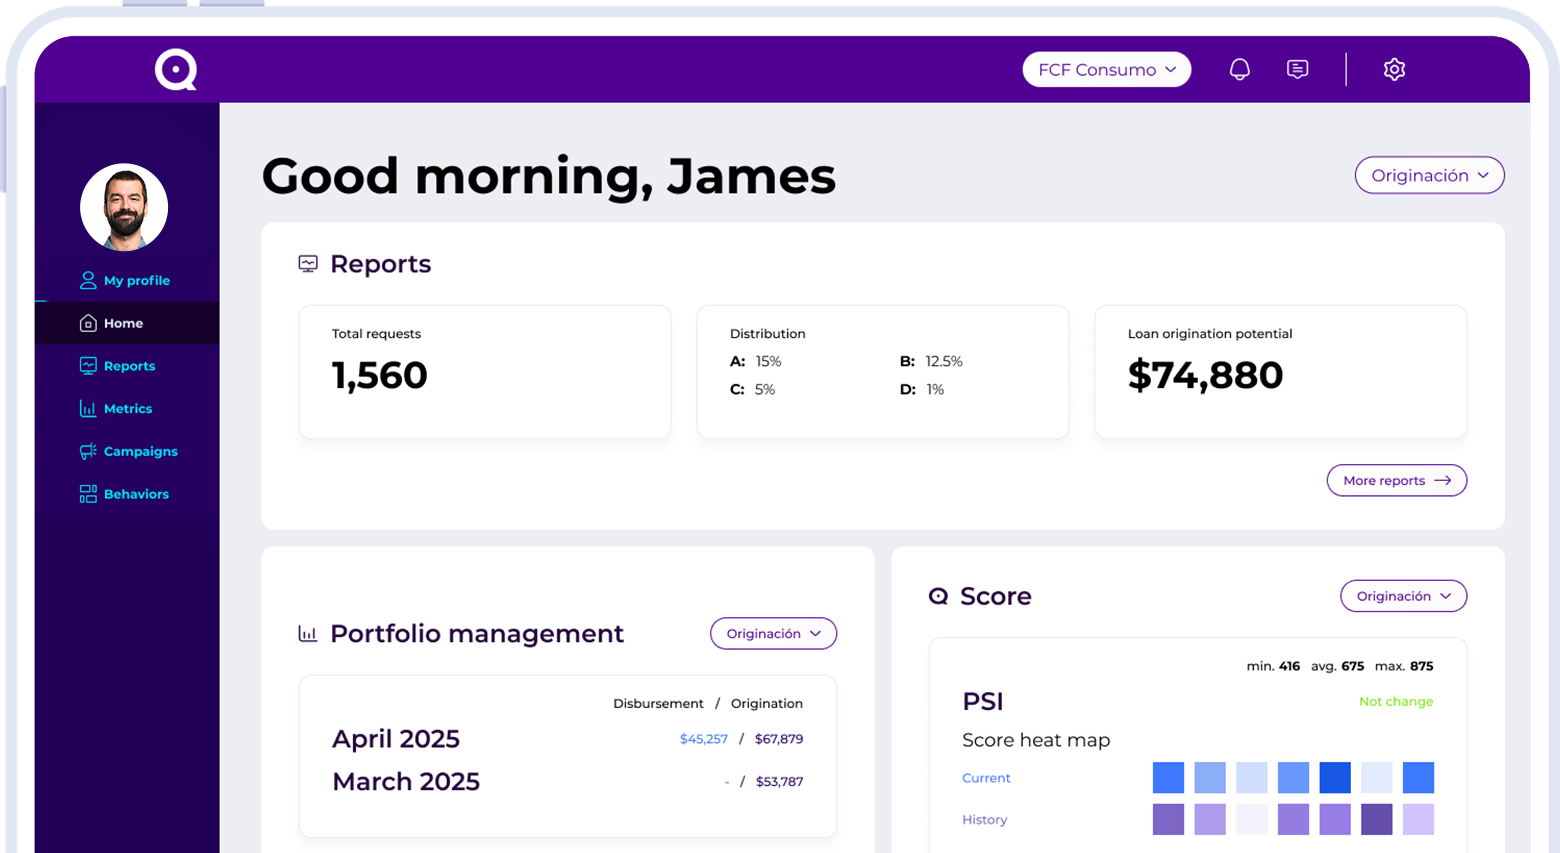Click the 1,560 total requests value
This screenshot has width=1560, height=853.
pos(380,375)
